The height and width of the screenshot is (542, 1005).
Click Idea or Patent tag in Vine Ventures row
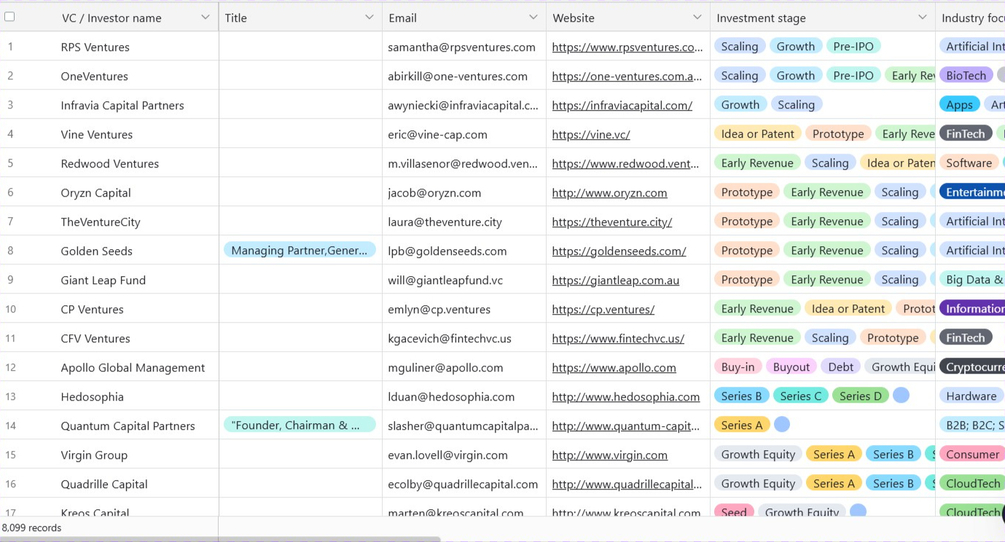point(758,134)
